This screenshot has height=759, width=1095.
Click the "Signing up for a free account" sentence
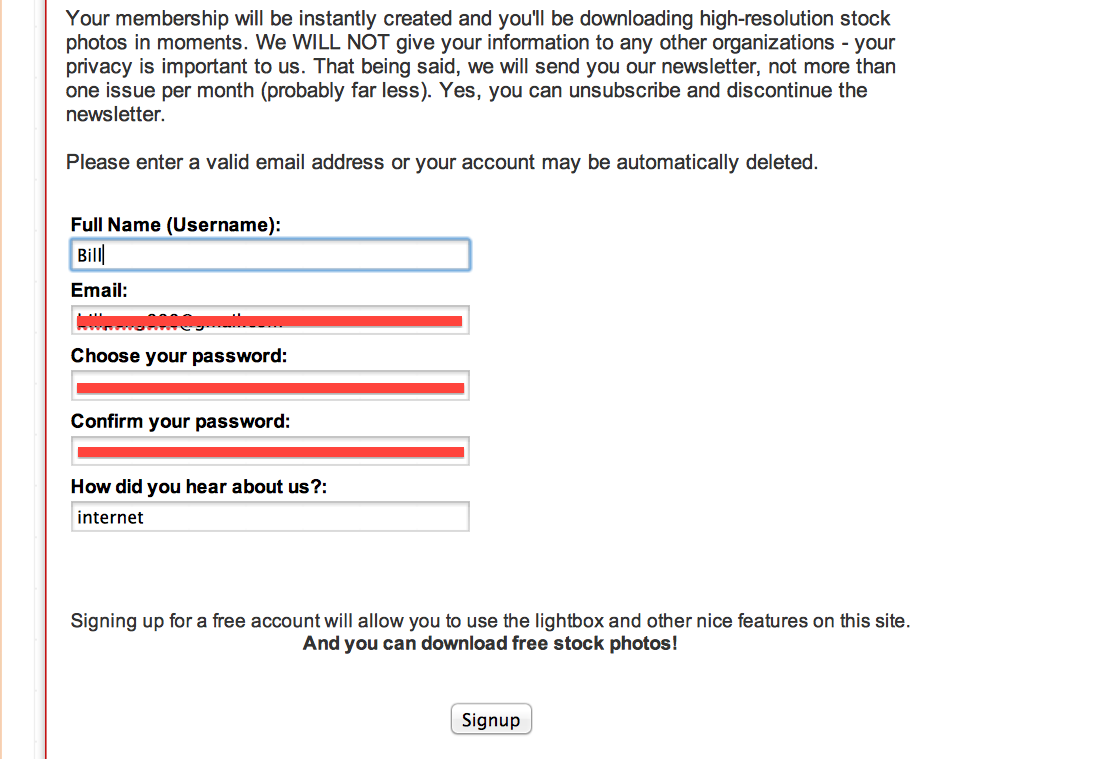pos(490,621)
